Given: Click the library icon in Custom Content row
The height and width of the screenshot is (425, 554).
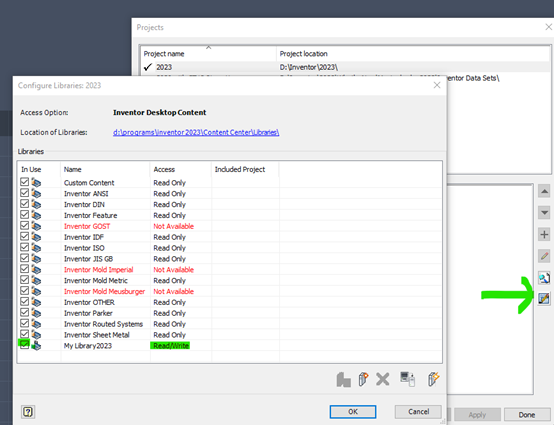Looking at the screenshot, I should 36,183.
